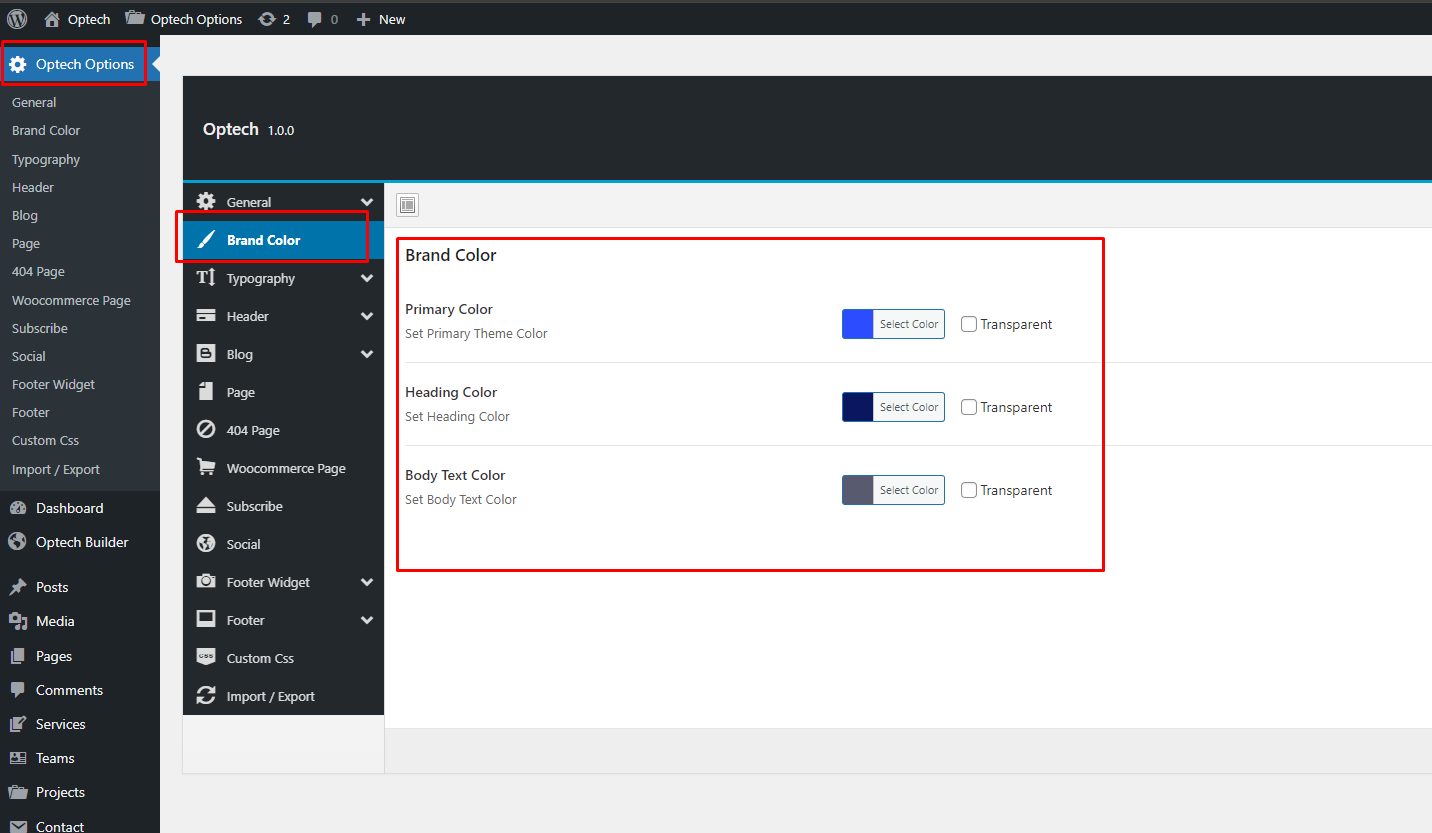This screenshot has width=1432, height=833.
Task: Expand the Footer Widget section chevron
Action: tap(367, 582)
